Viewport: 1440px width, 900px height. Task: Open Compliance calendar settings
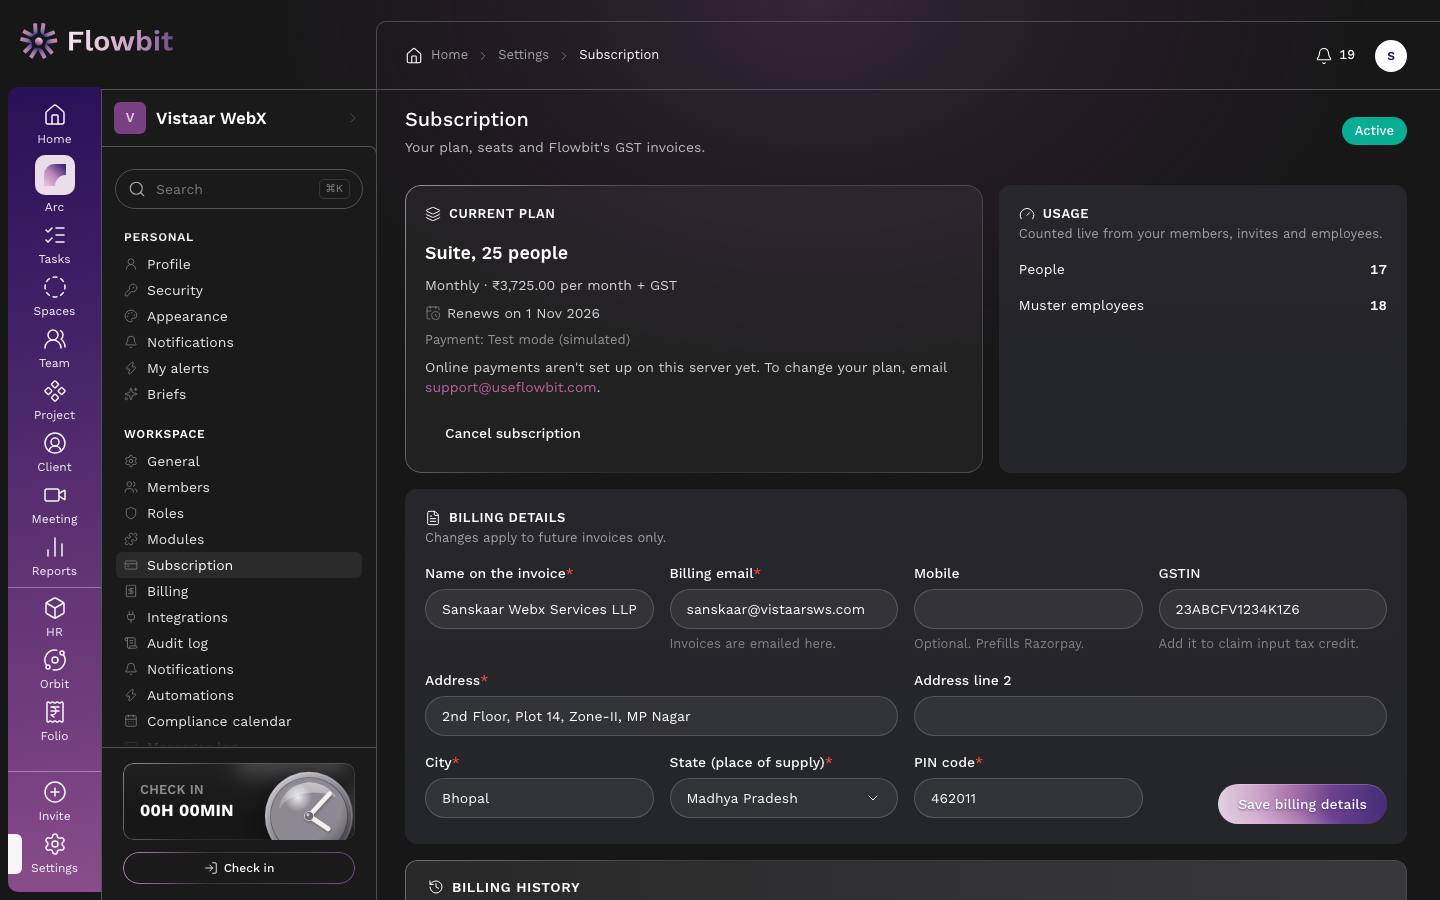[x=239, y=721]
